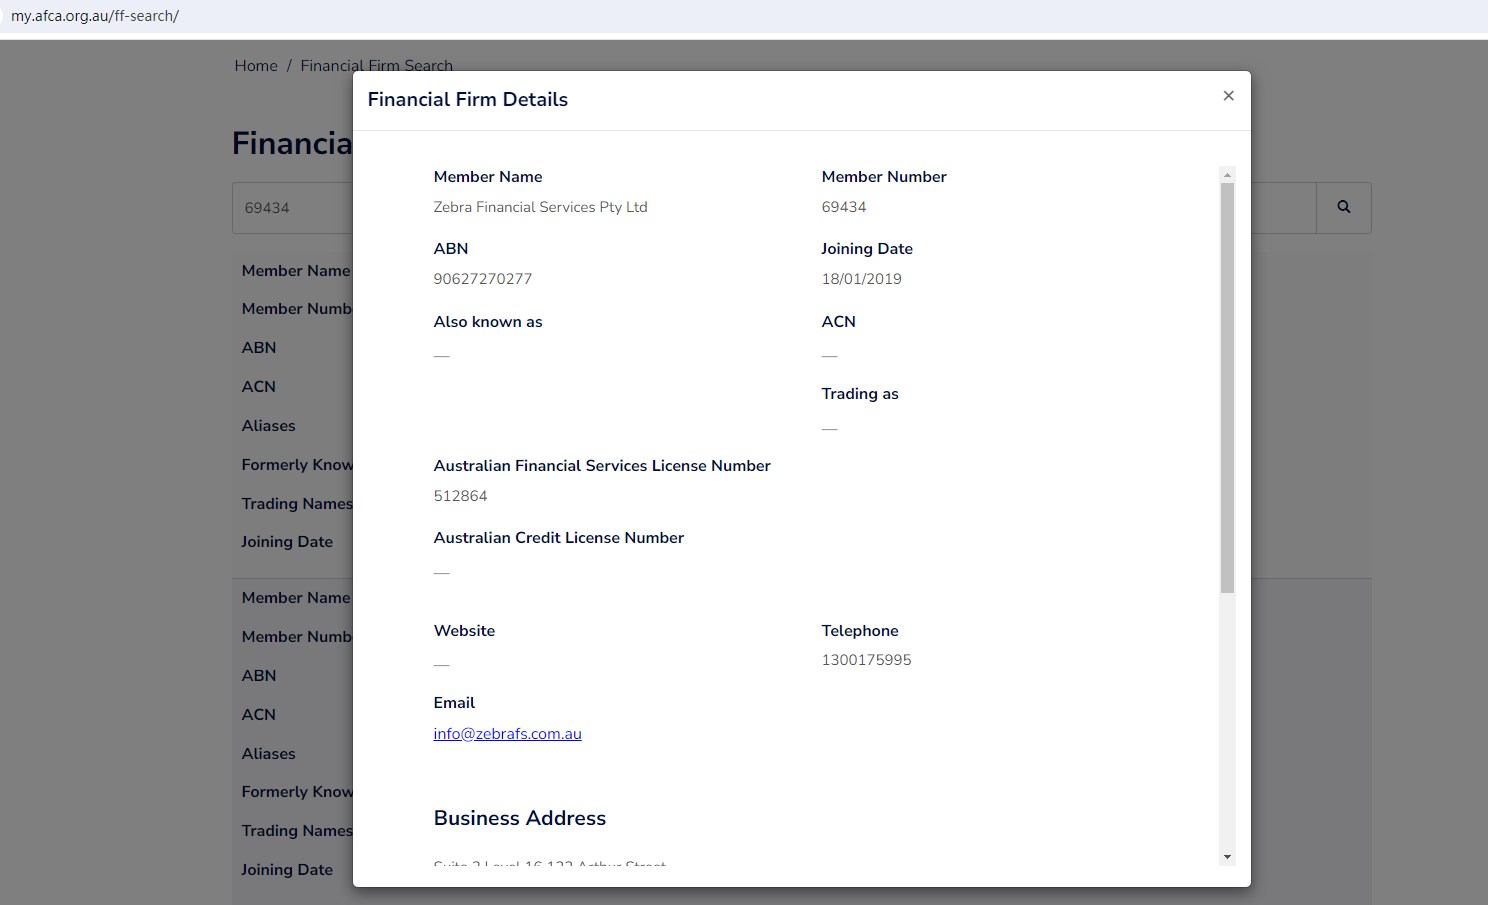Click the Member Number label in dialog
The width and height of the screenshot is (1488, 905).
883,177
